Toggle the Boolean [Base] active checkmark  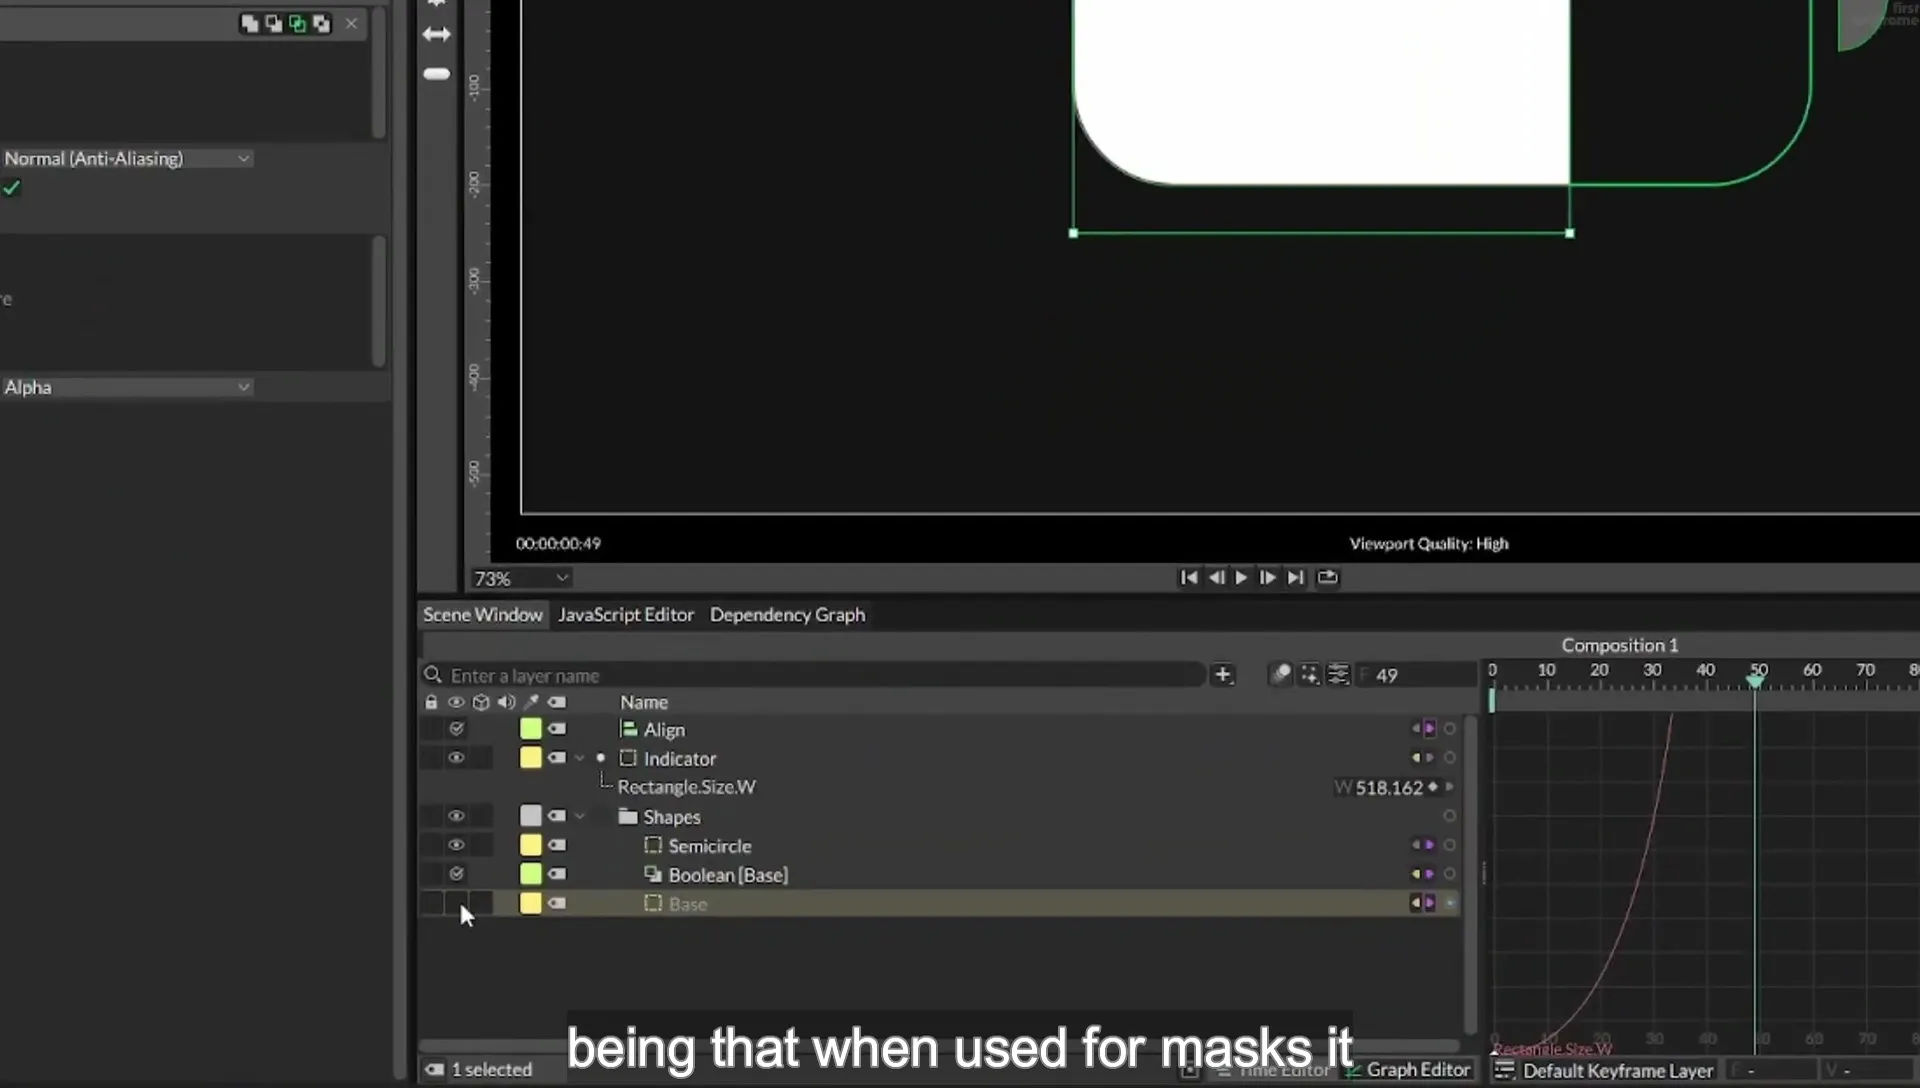pyautogui.click(x=456, y=874)
